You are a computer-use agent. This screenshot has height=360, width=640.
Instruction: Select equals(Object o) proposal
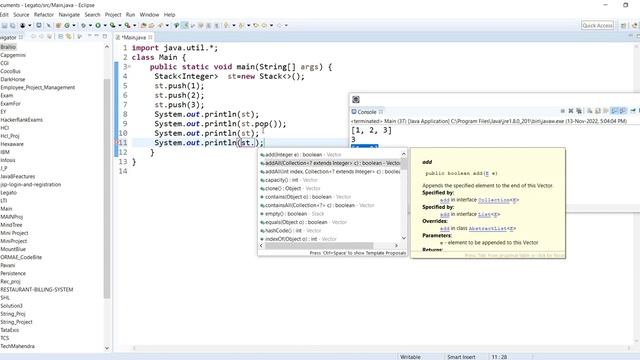point(330,222)
